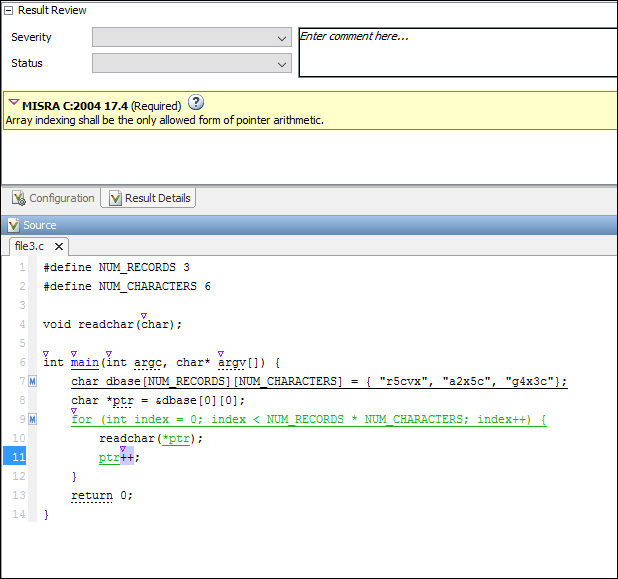Click the macro M marker on line 9
The image size is (618, 579).
pyautogui.click(x=33, y=419)
